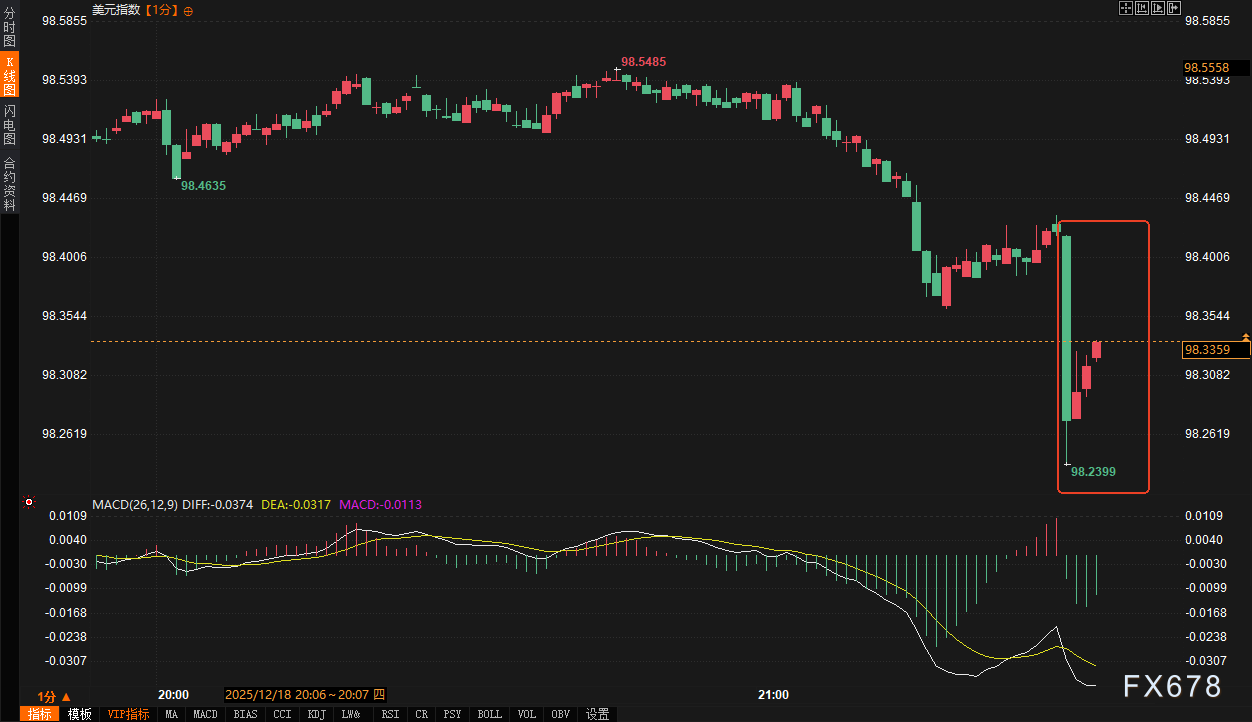Open the 合约资料 side tab

click(x=9, y=184)
